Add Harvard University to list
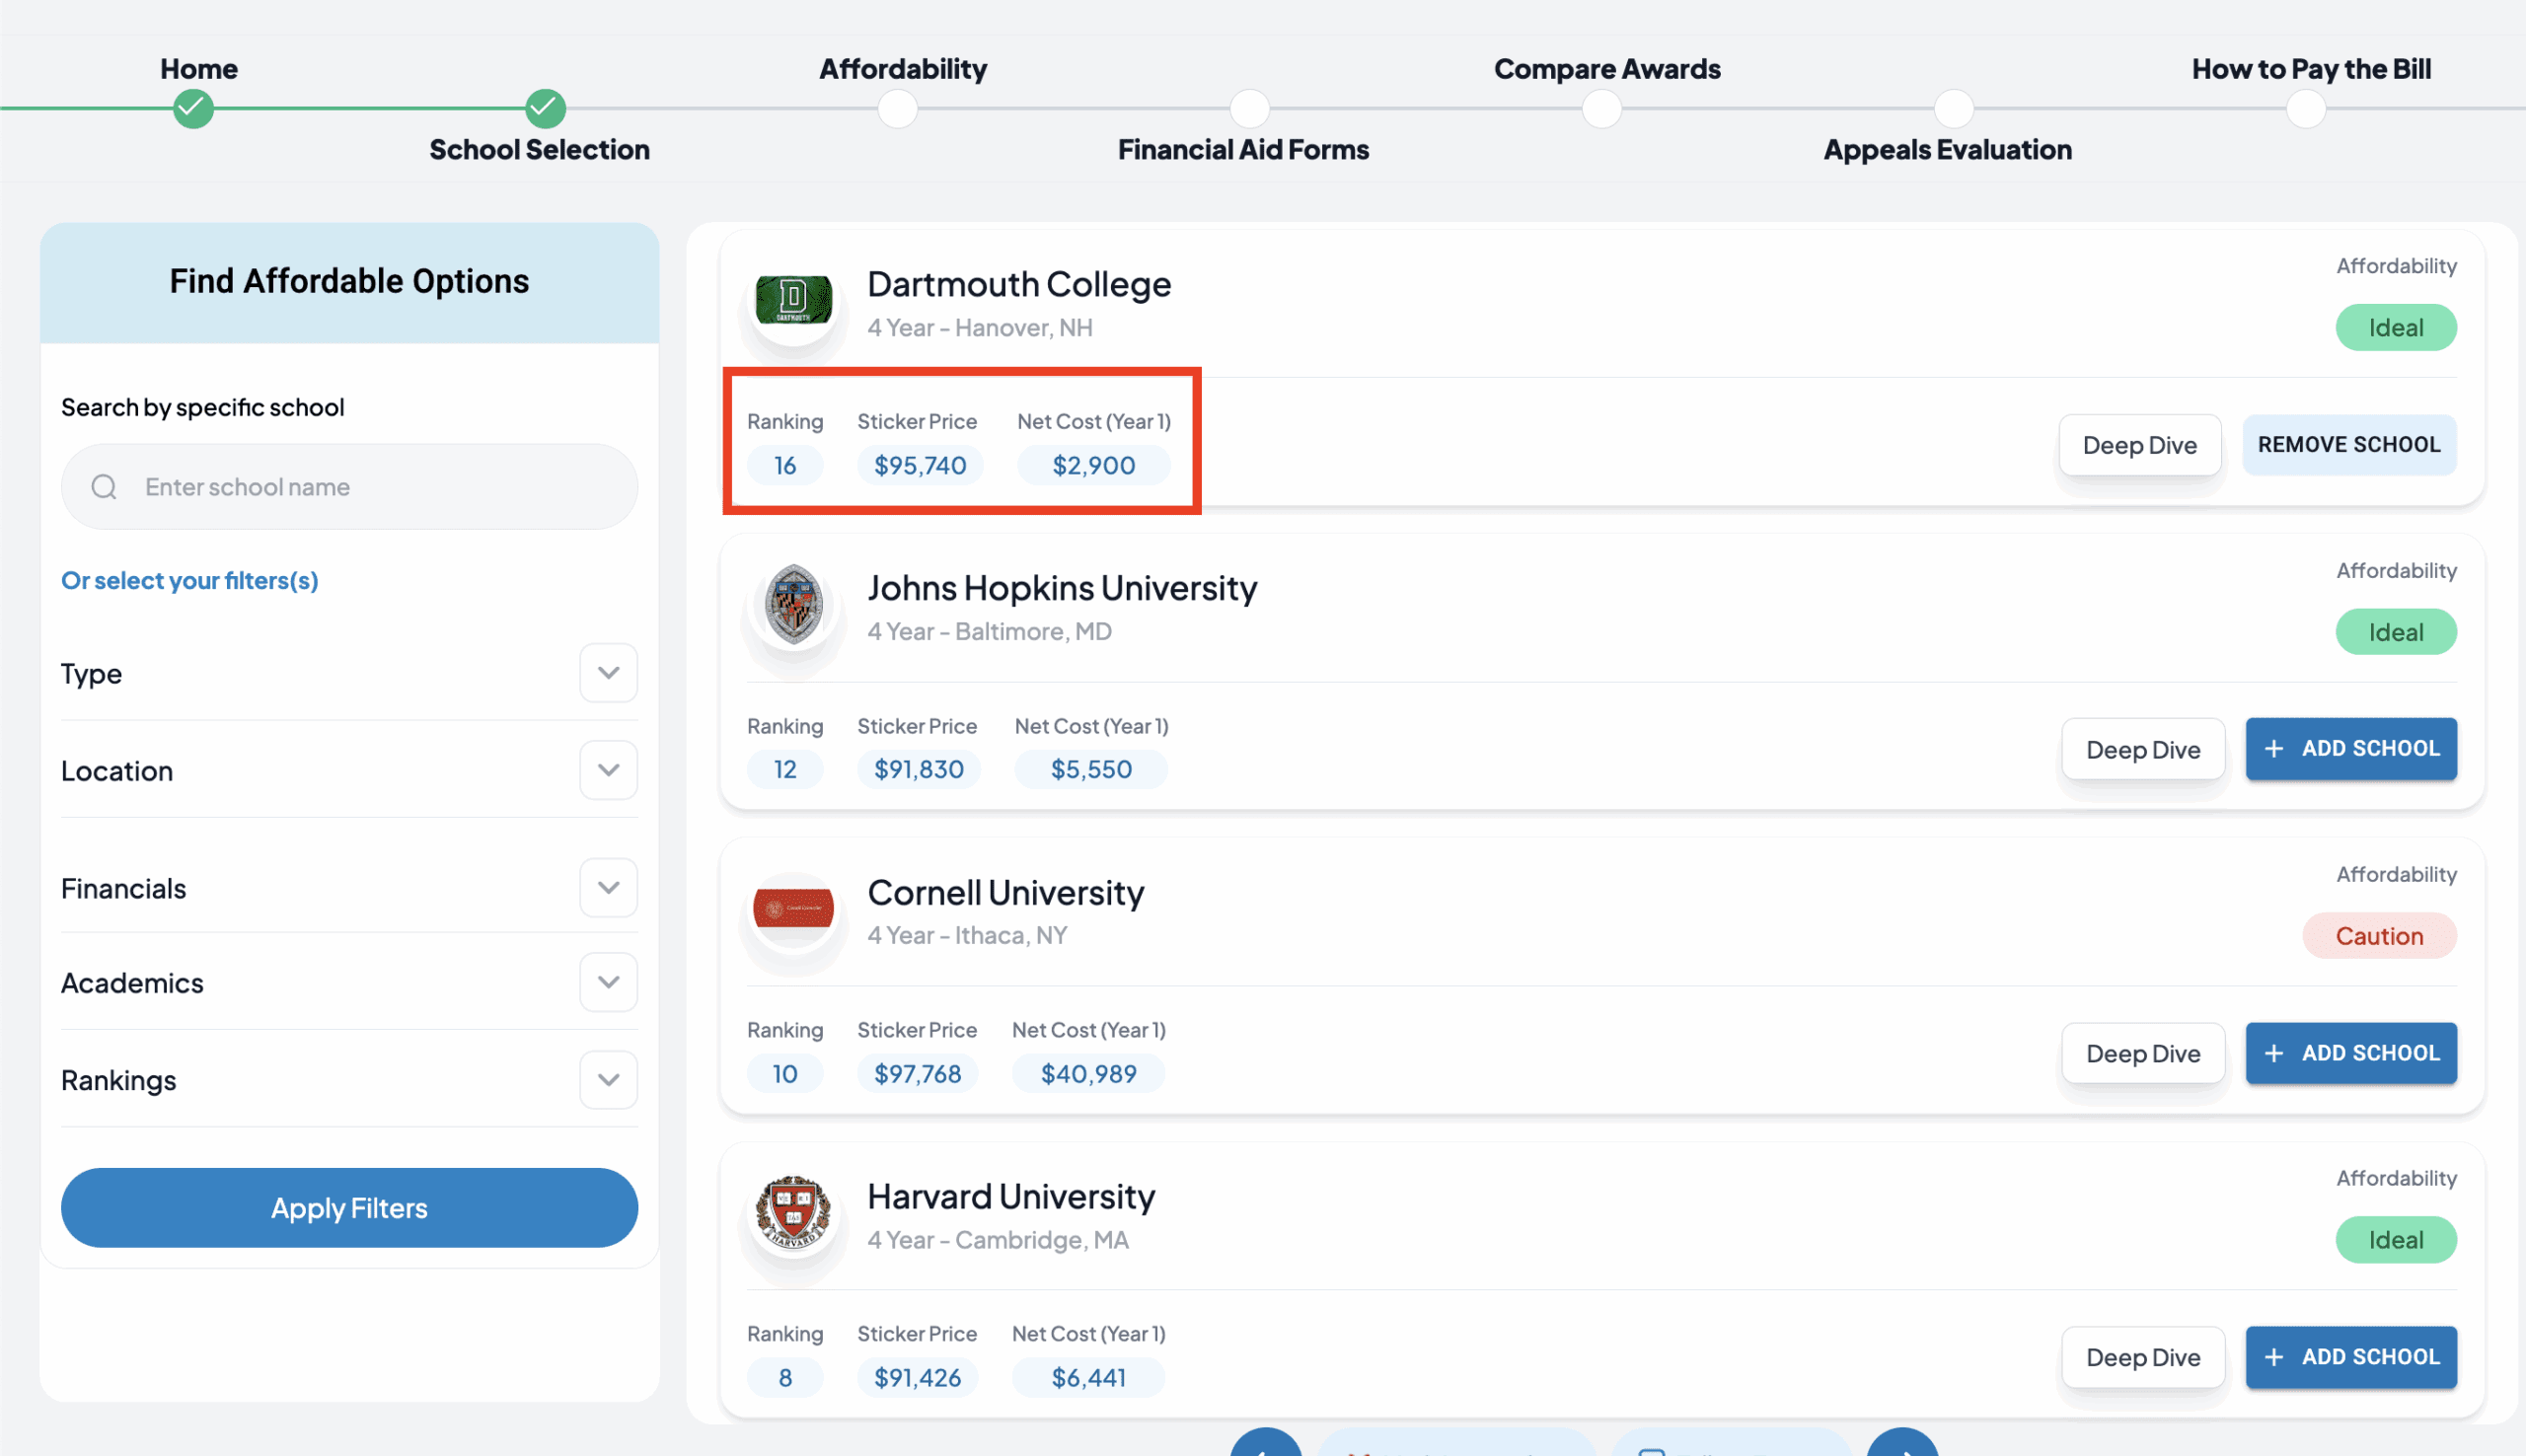 2350,1357
